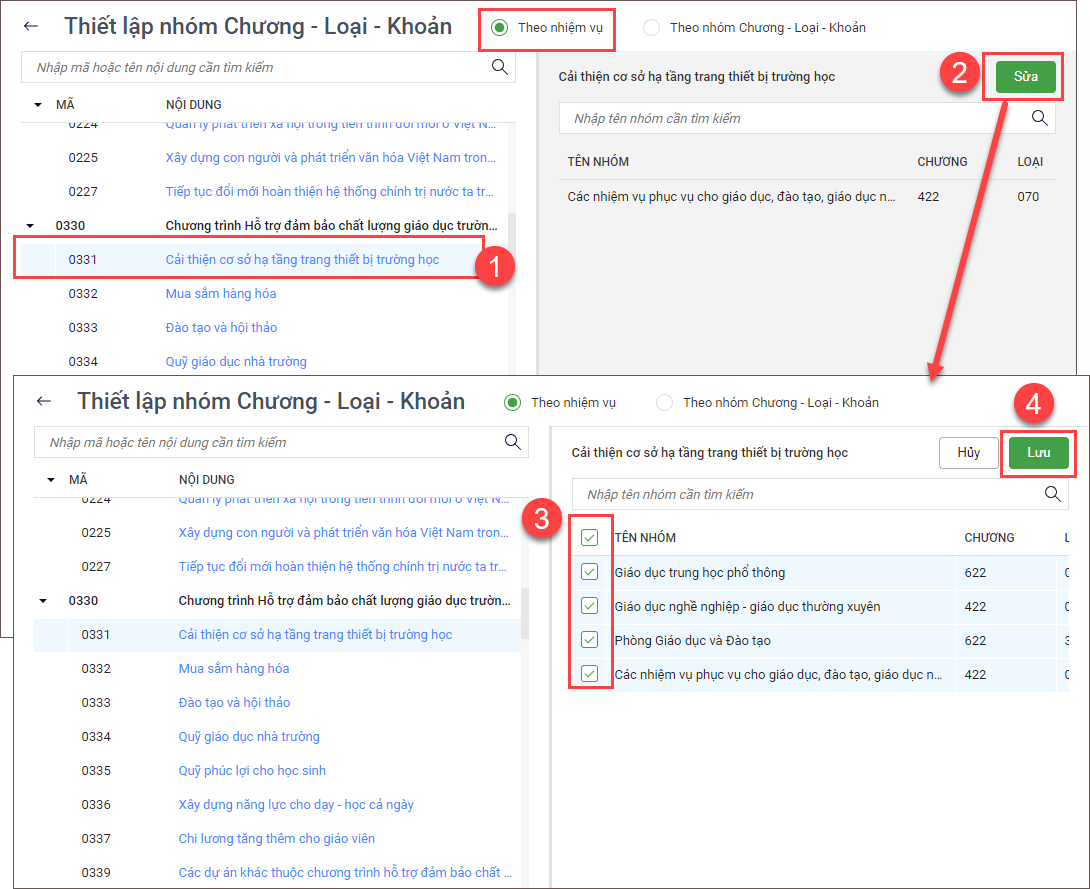Select 'Theo nhiệm vụ' radio in top panel
Screen dimensions: 1090x889
click(499, 27)
